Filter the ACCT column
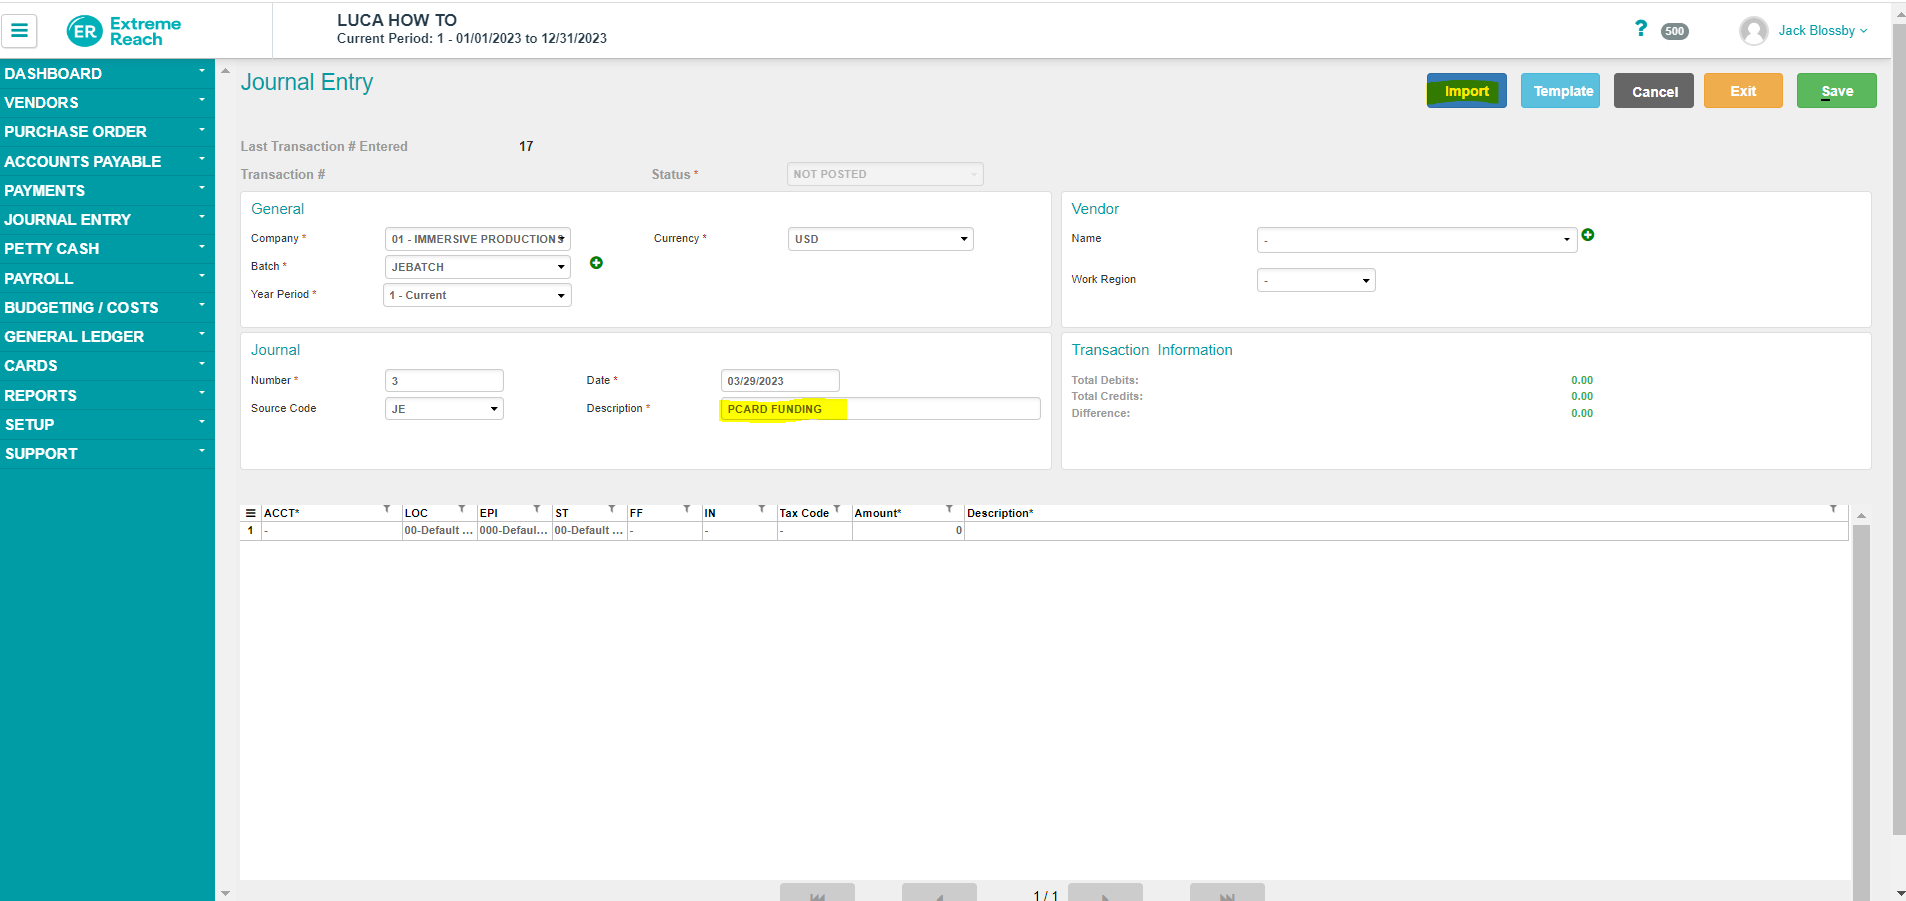The image size is (1906, 901). pos(387,510)
